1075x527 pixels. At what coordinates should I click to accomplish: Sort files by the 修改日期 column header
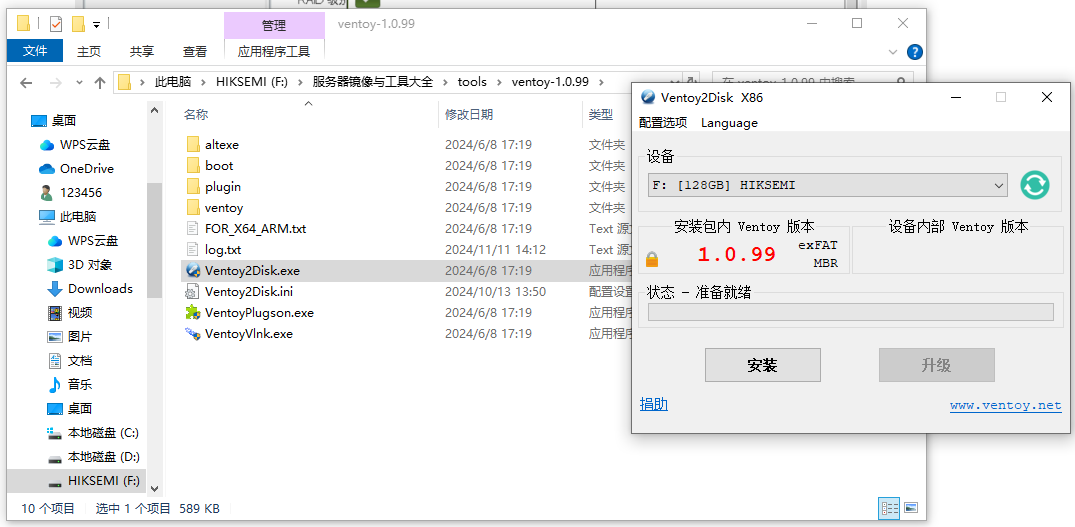point(469,115)
